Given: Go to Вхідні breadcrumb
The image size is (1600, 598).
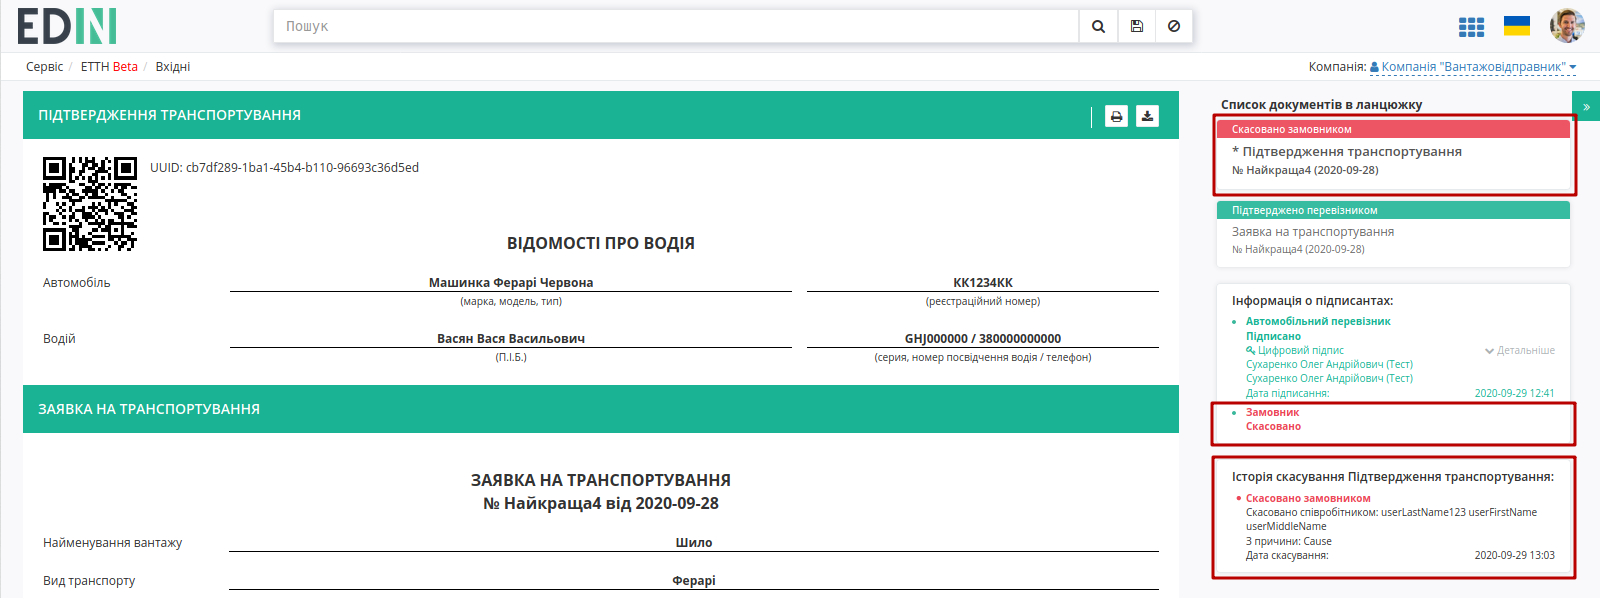Looking at the screenshot, I should click(173, 67).
